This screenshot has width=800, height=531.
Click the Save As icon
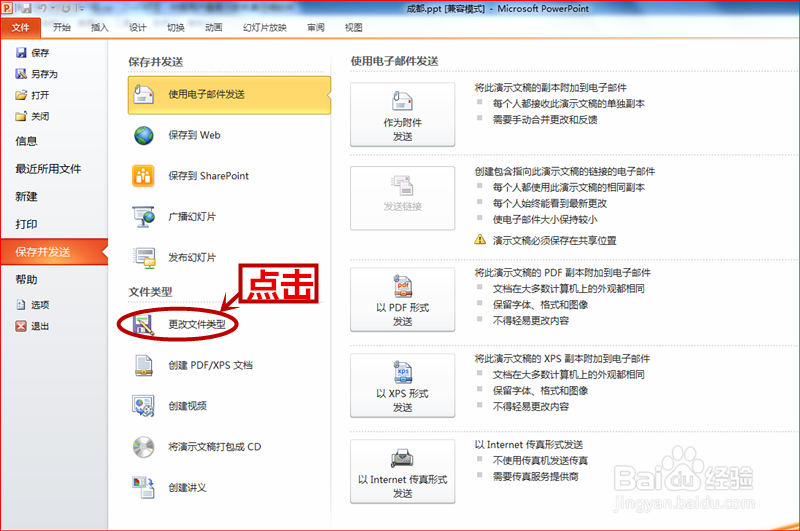21,74
